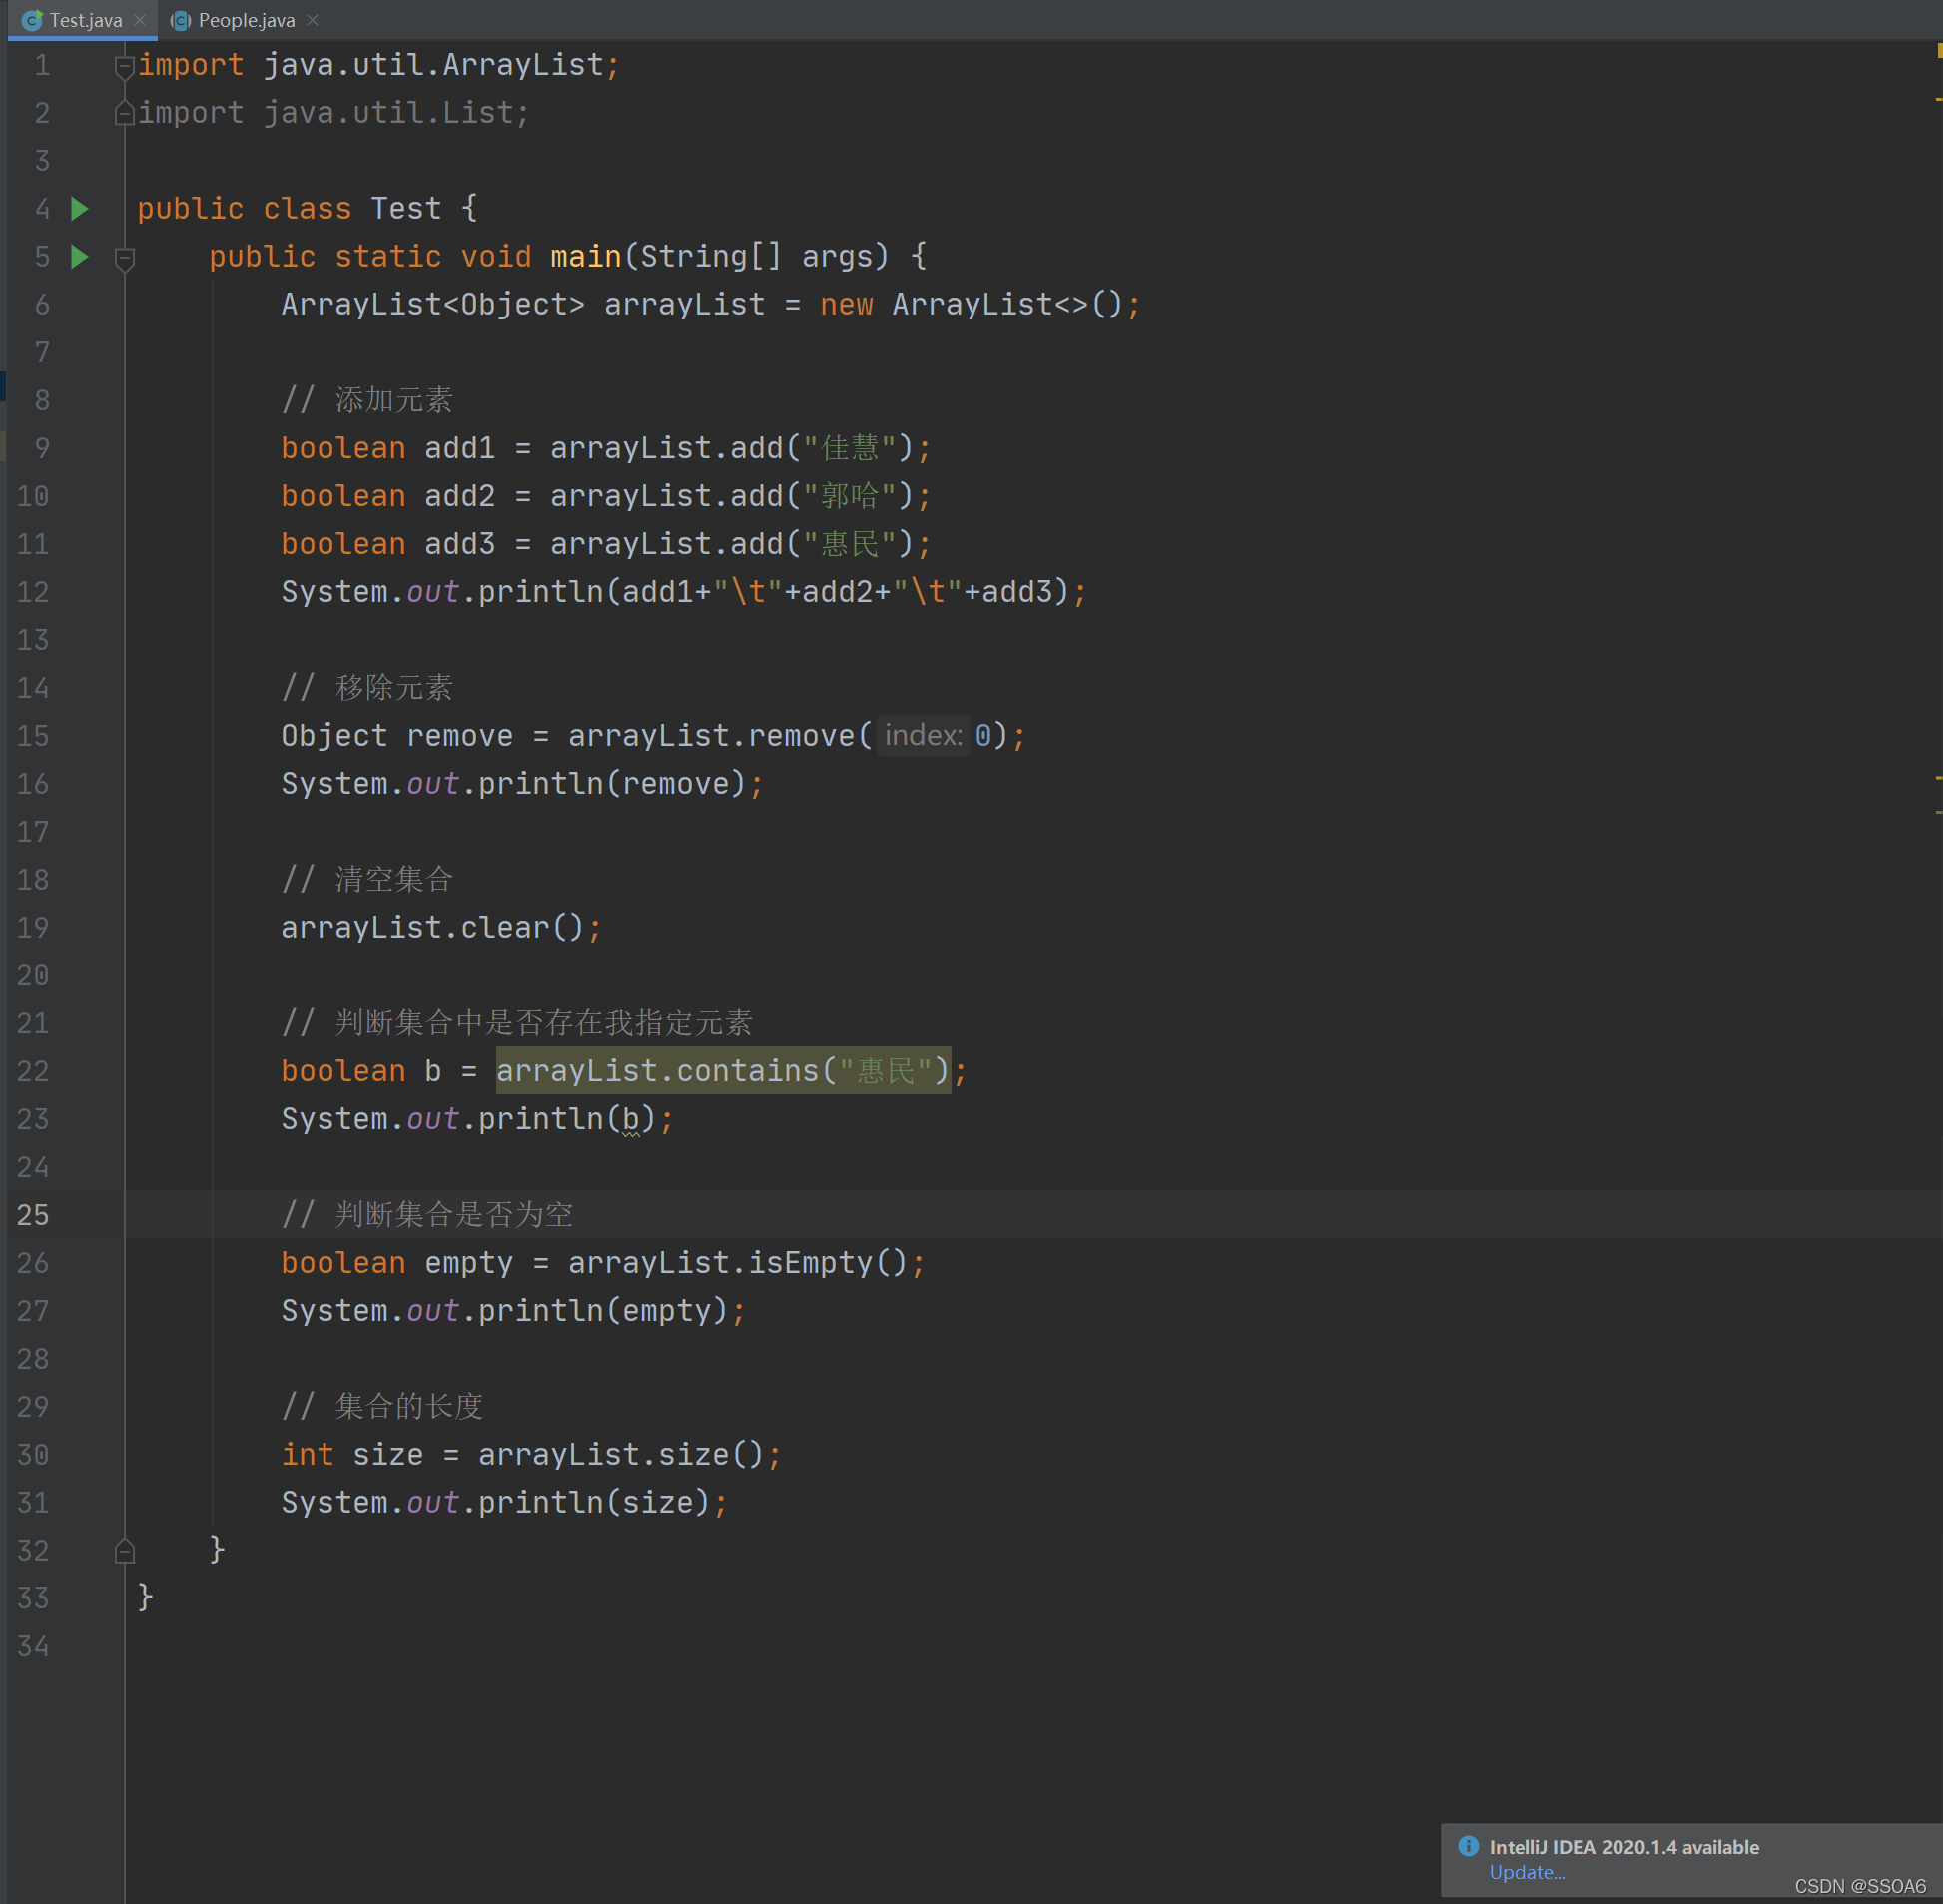
Task: Click the comment '// 添加元素'
Action: 367,400
